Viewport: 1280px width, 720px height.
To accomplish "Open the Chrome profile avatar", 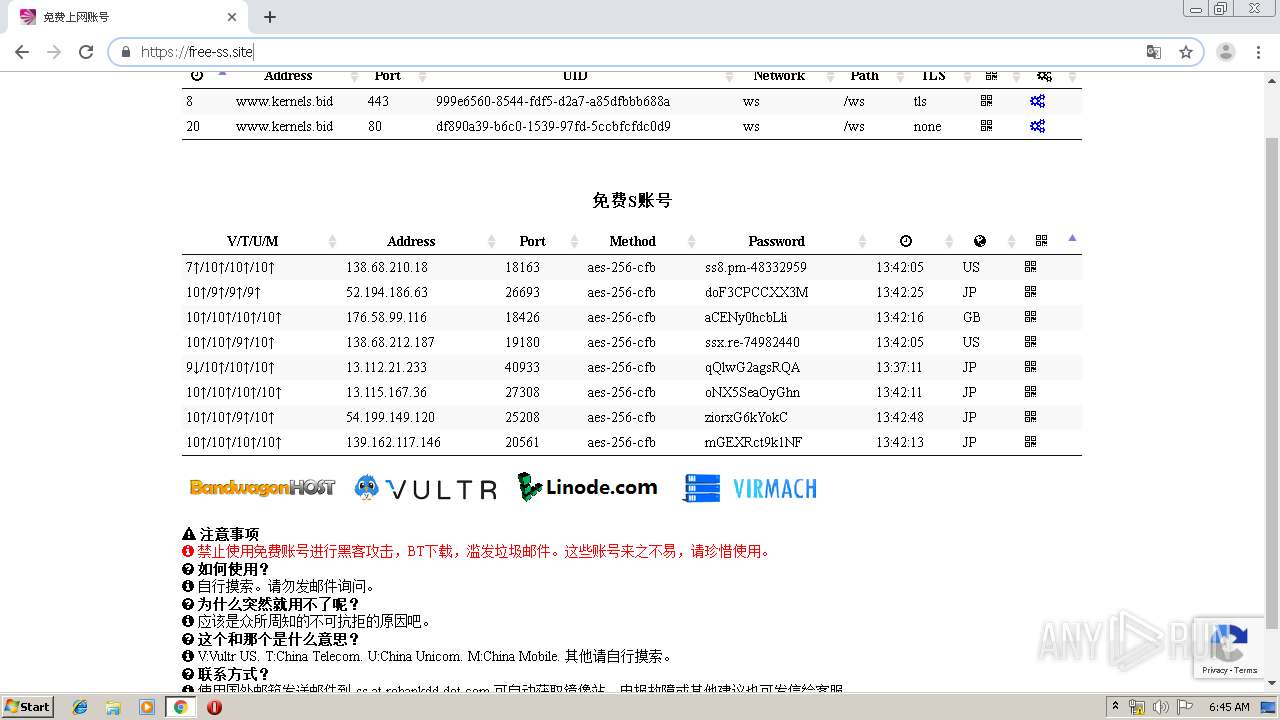I will pos(1225,52).
